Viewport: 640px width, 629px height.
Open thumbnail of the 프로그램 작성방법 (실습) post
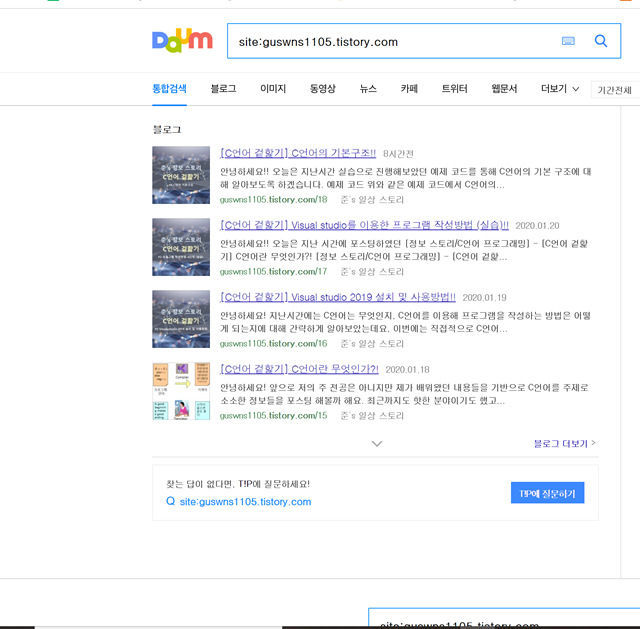tap(181, 247)
